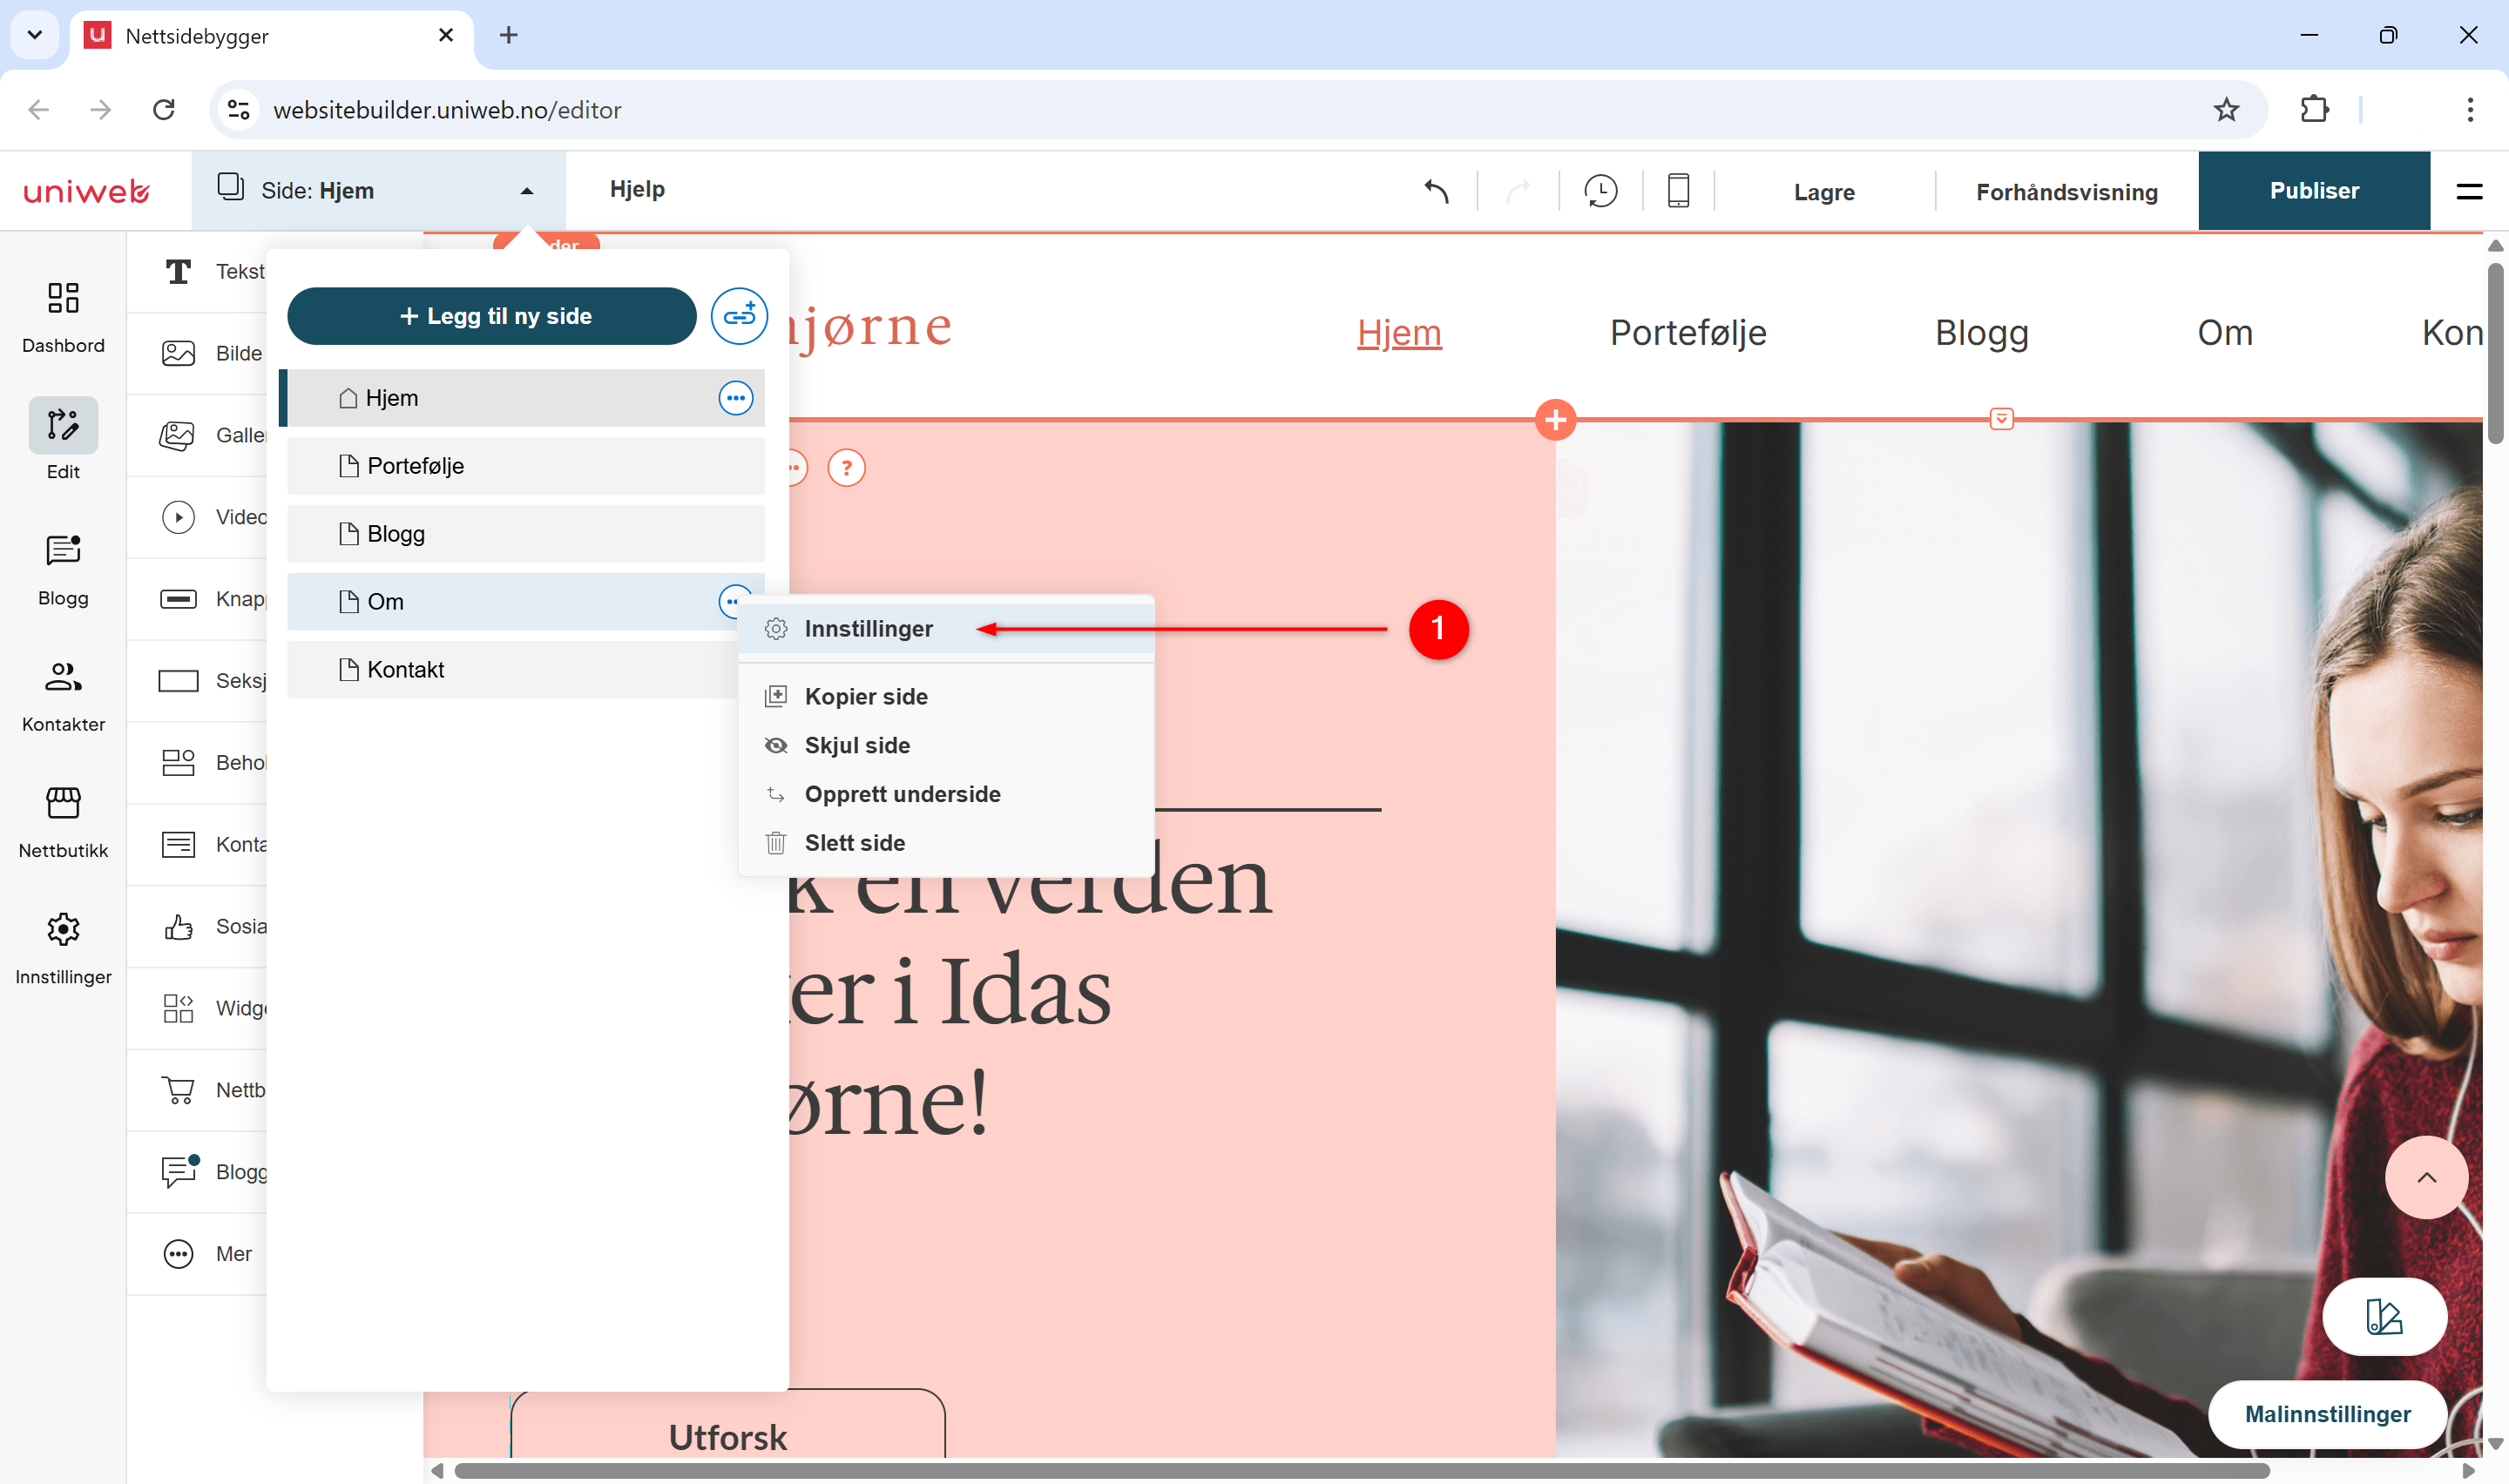Bookmark this page with the star icon

pos(2225,110)
